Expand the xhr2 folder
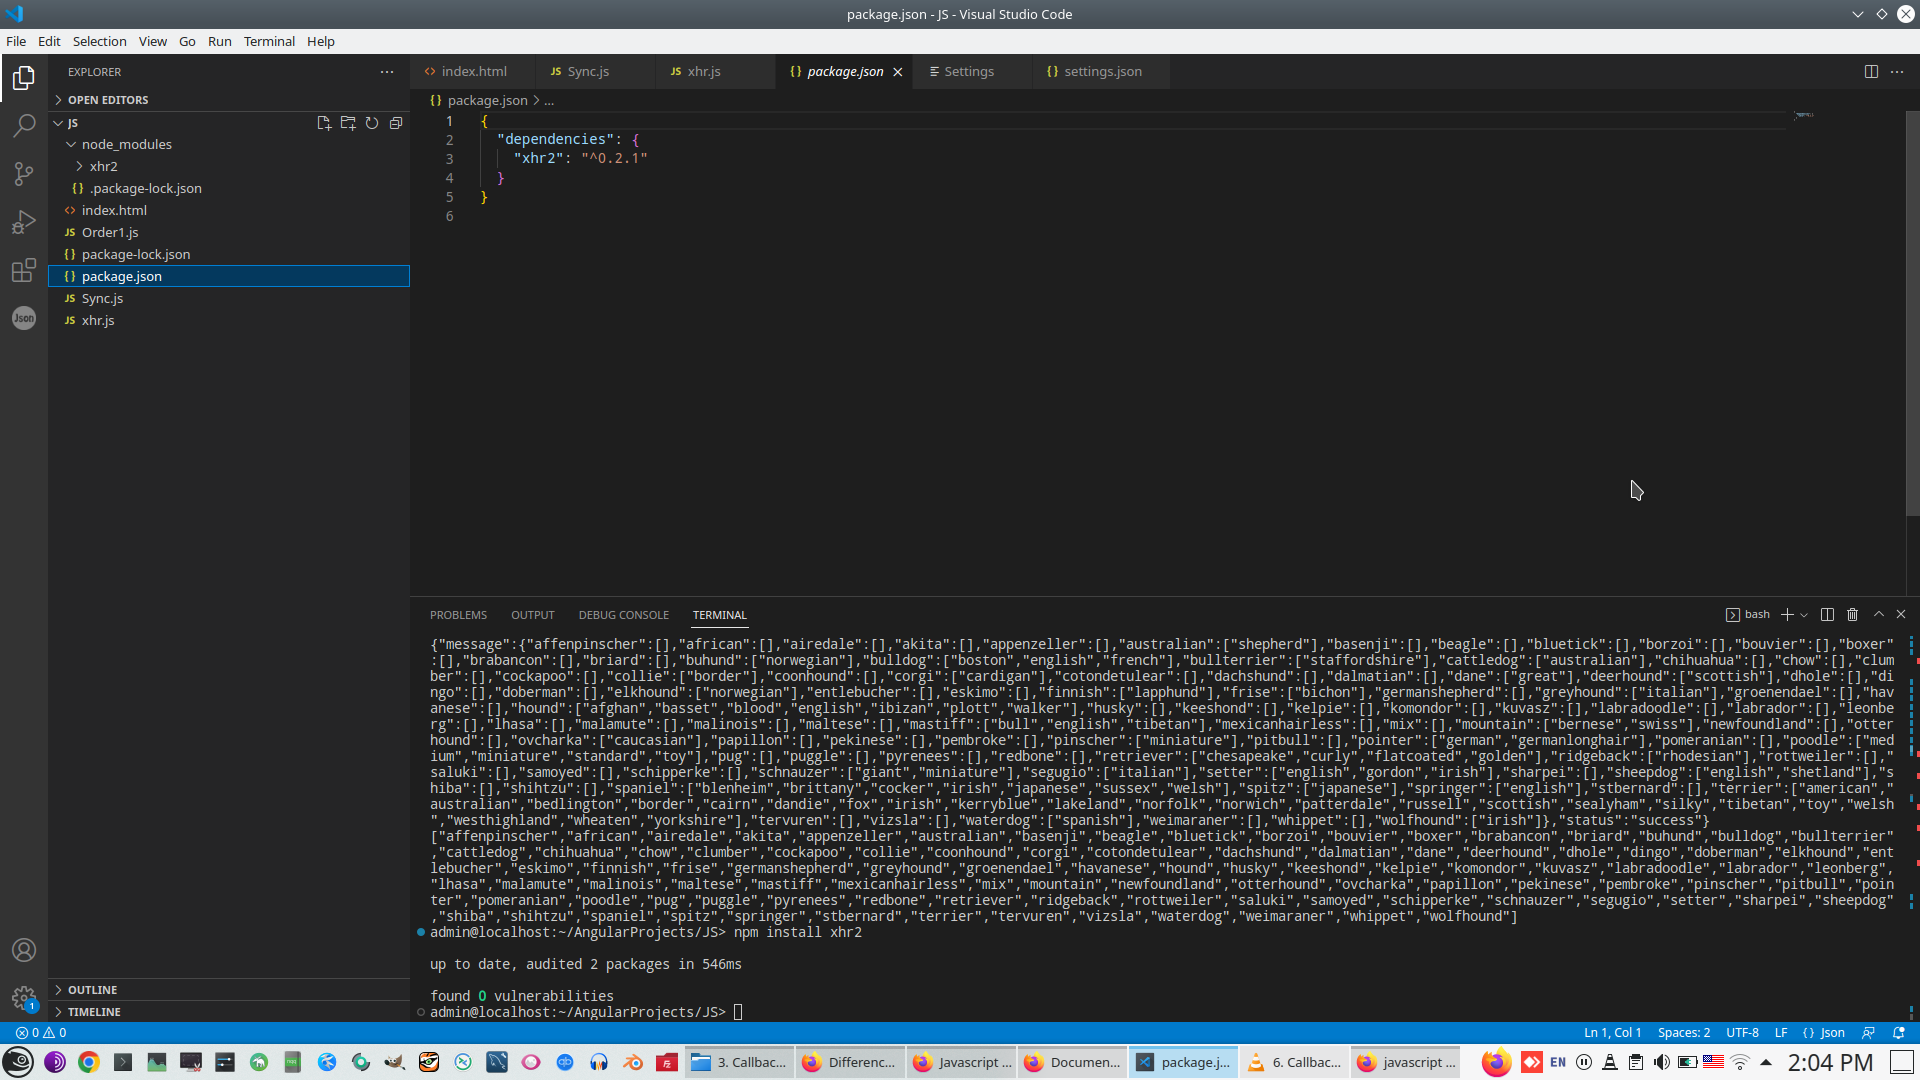This screenshot has height=1080, width=1920. click(103, 166)
